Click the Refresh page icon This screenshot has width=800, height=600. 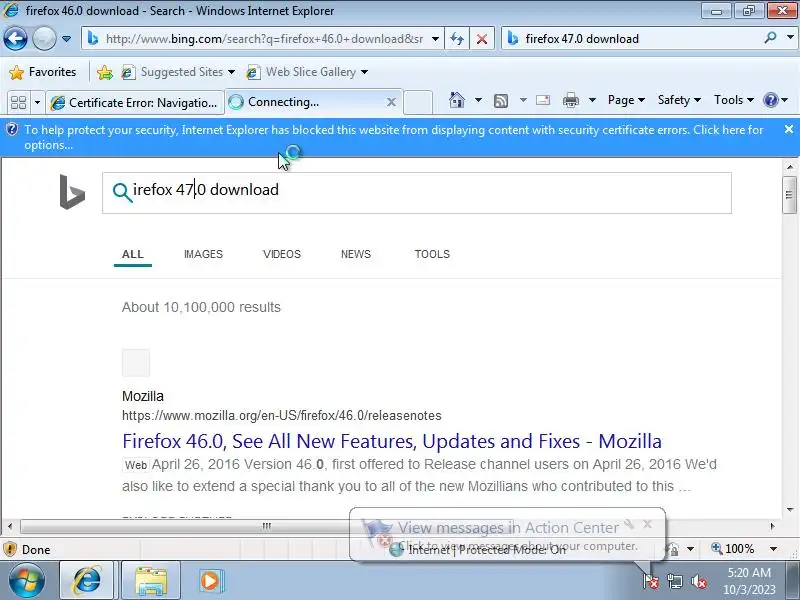[457, 39]
